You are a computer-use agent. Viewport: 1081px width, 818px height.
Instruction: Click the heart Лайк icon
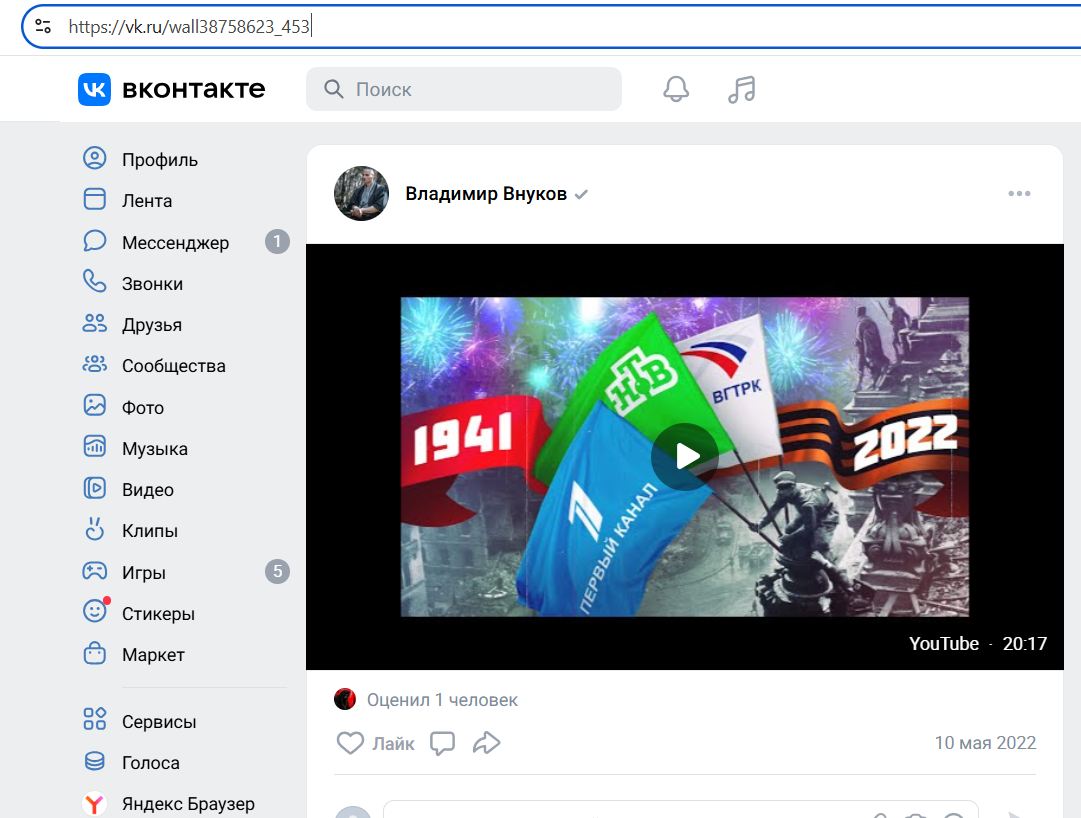(350, 743)
